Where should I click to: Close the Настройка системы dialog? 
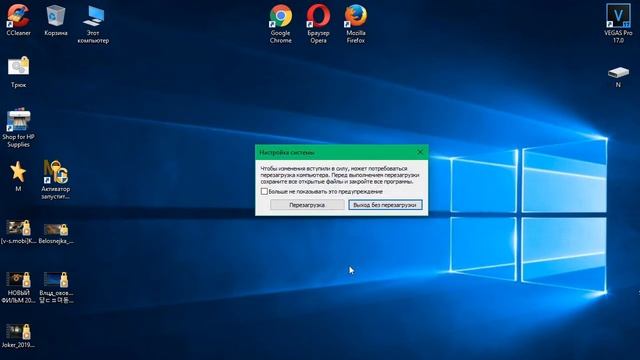[420, 152]
